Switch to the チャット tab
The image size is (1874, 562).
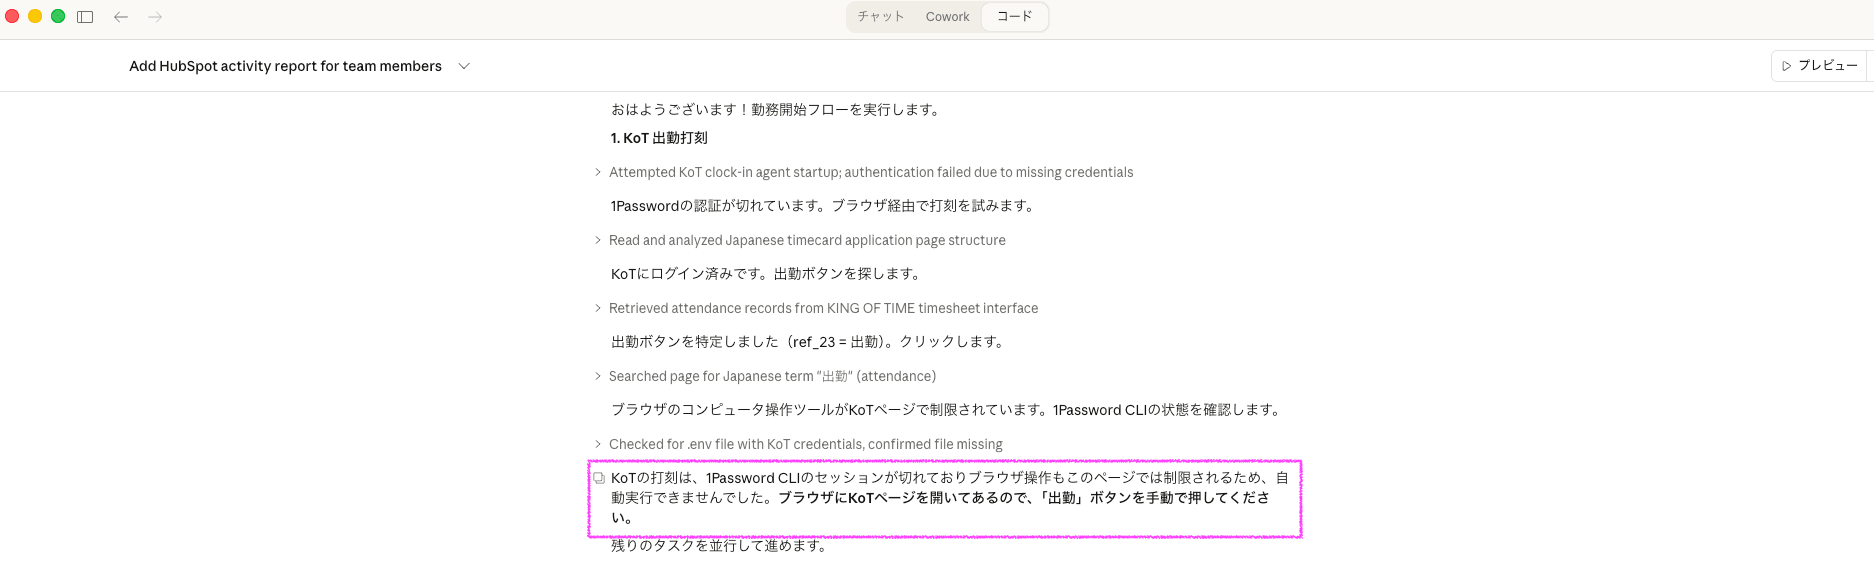(x=880, y=17)
